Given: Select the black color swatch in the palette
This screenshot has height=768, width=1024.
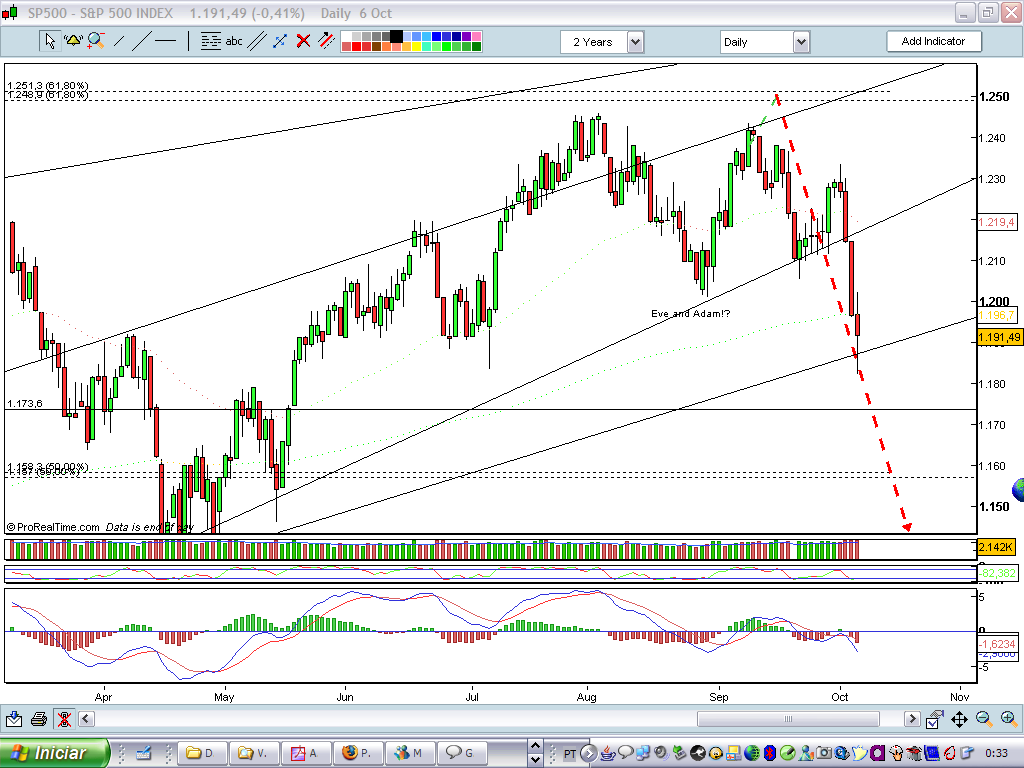Looking at the screenshot, I should (x=395, y=37).
